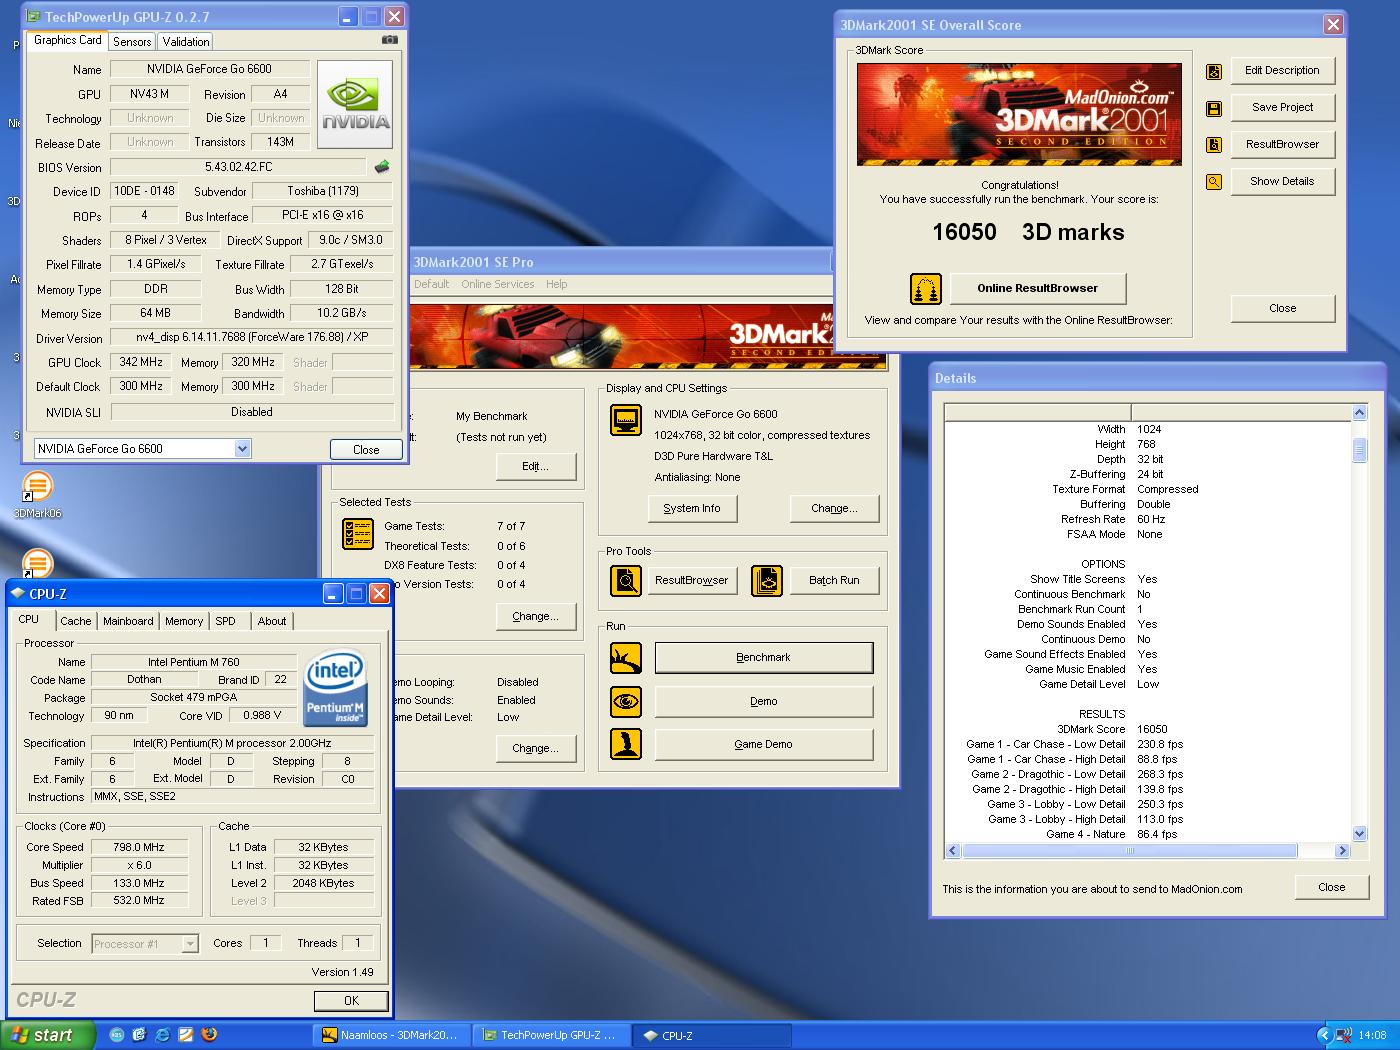This screenshot has height=1050, width=1400.
Task: Click the Save Project button
Action: (x=1282, y=108)
